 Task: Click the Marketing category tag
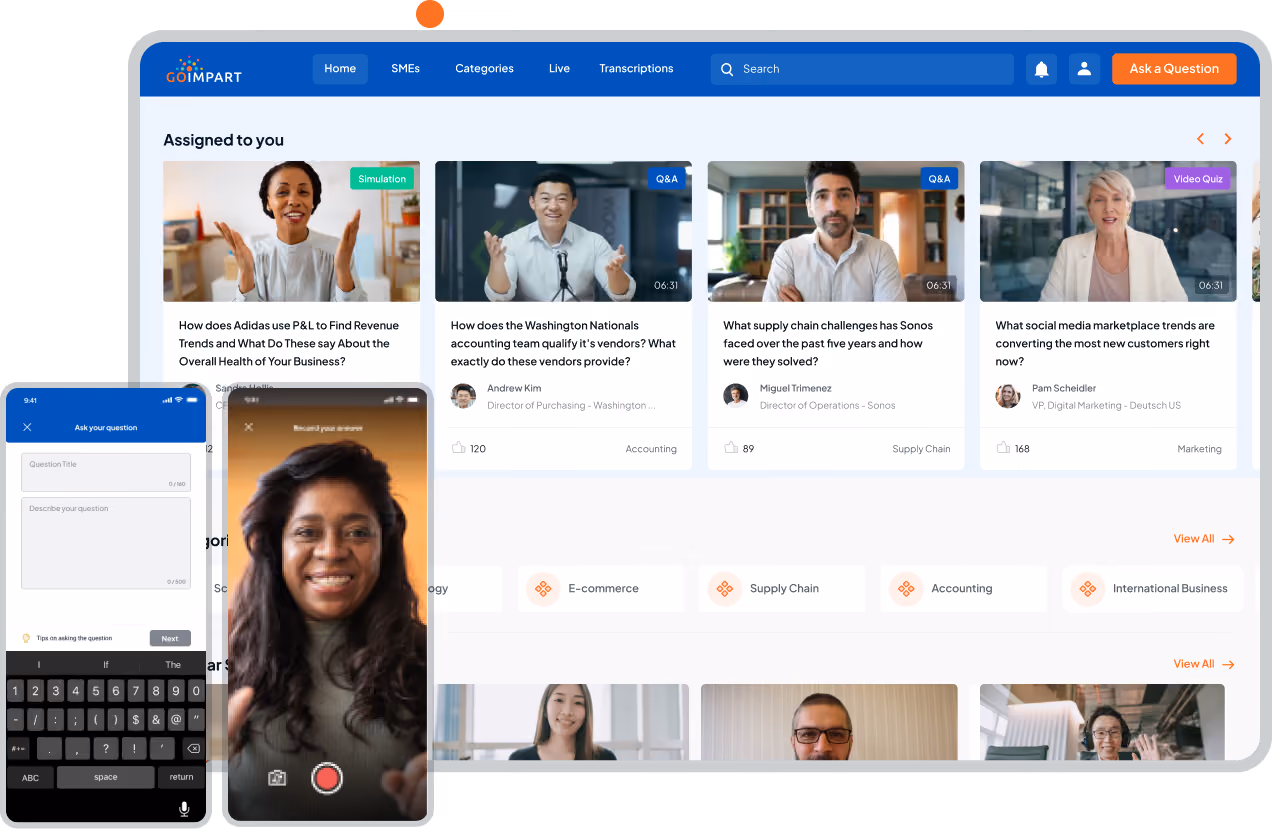1199,449
